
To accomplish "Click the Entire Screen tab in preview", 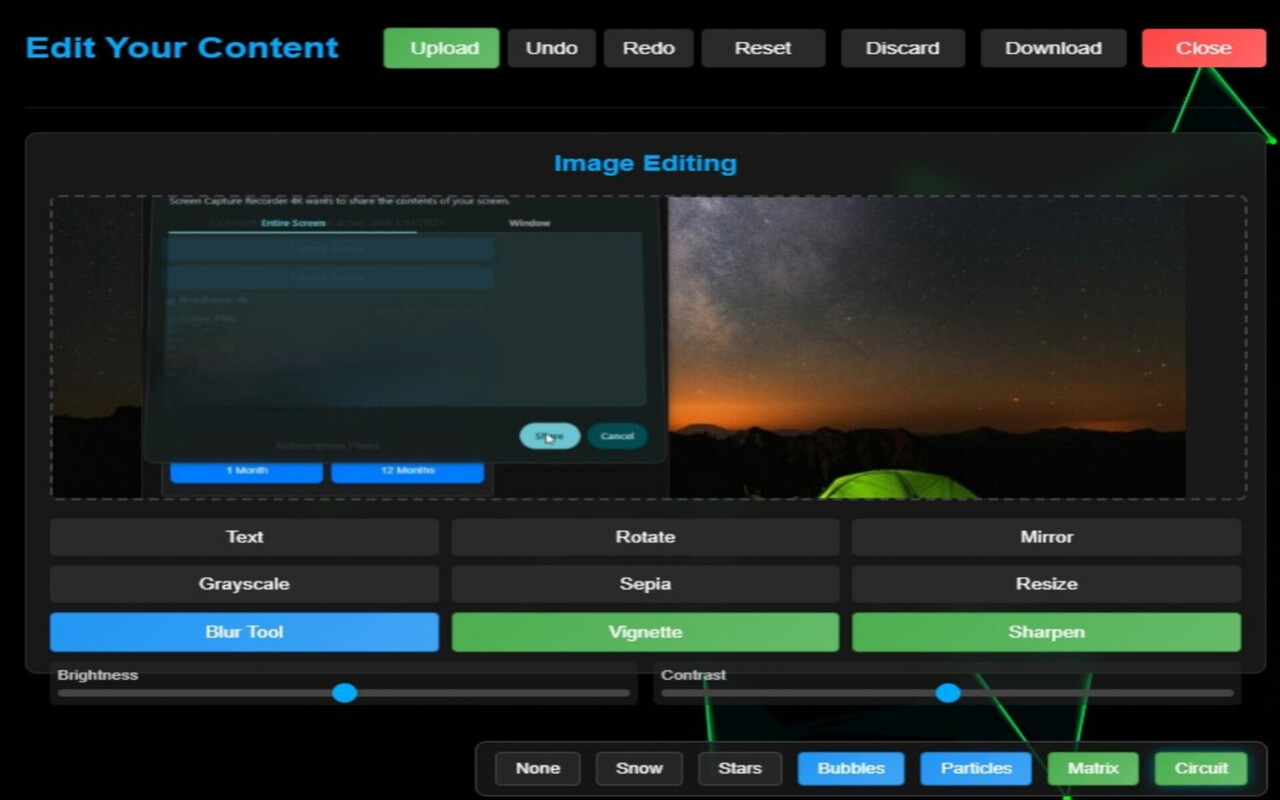I will [293, 223].
